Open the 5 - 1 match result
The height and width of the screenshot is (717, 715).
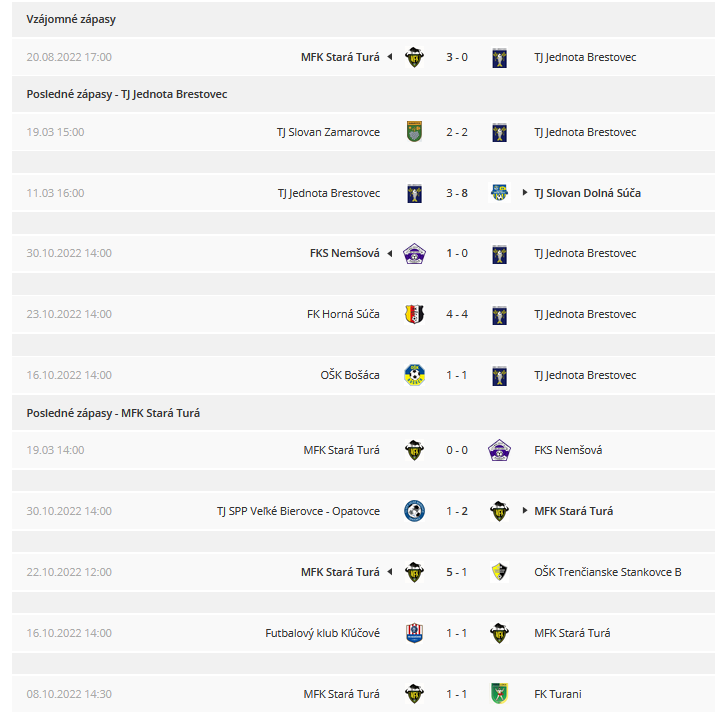[457, 572]
